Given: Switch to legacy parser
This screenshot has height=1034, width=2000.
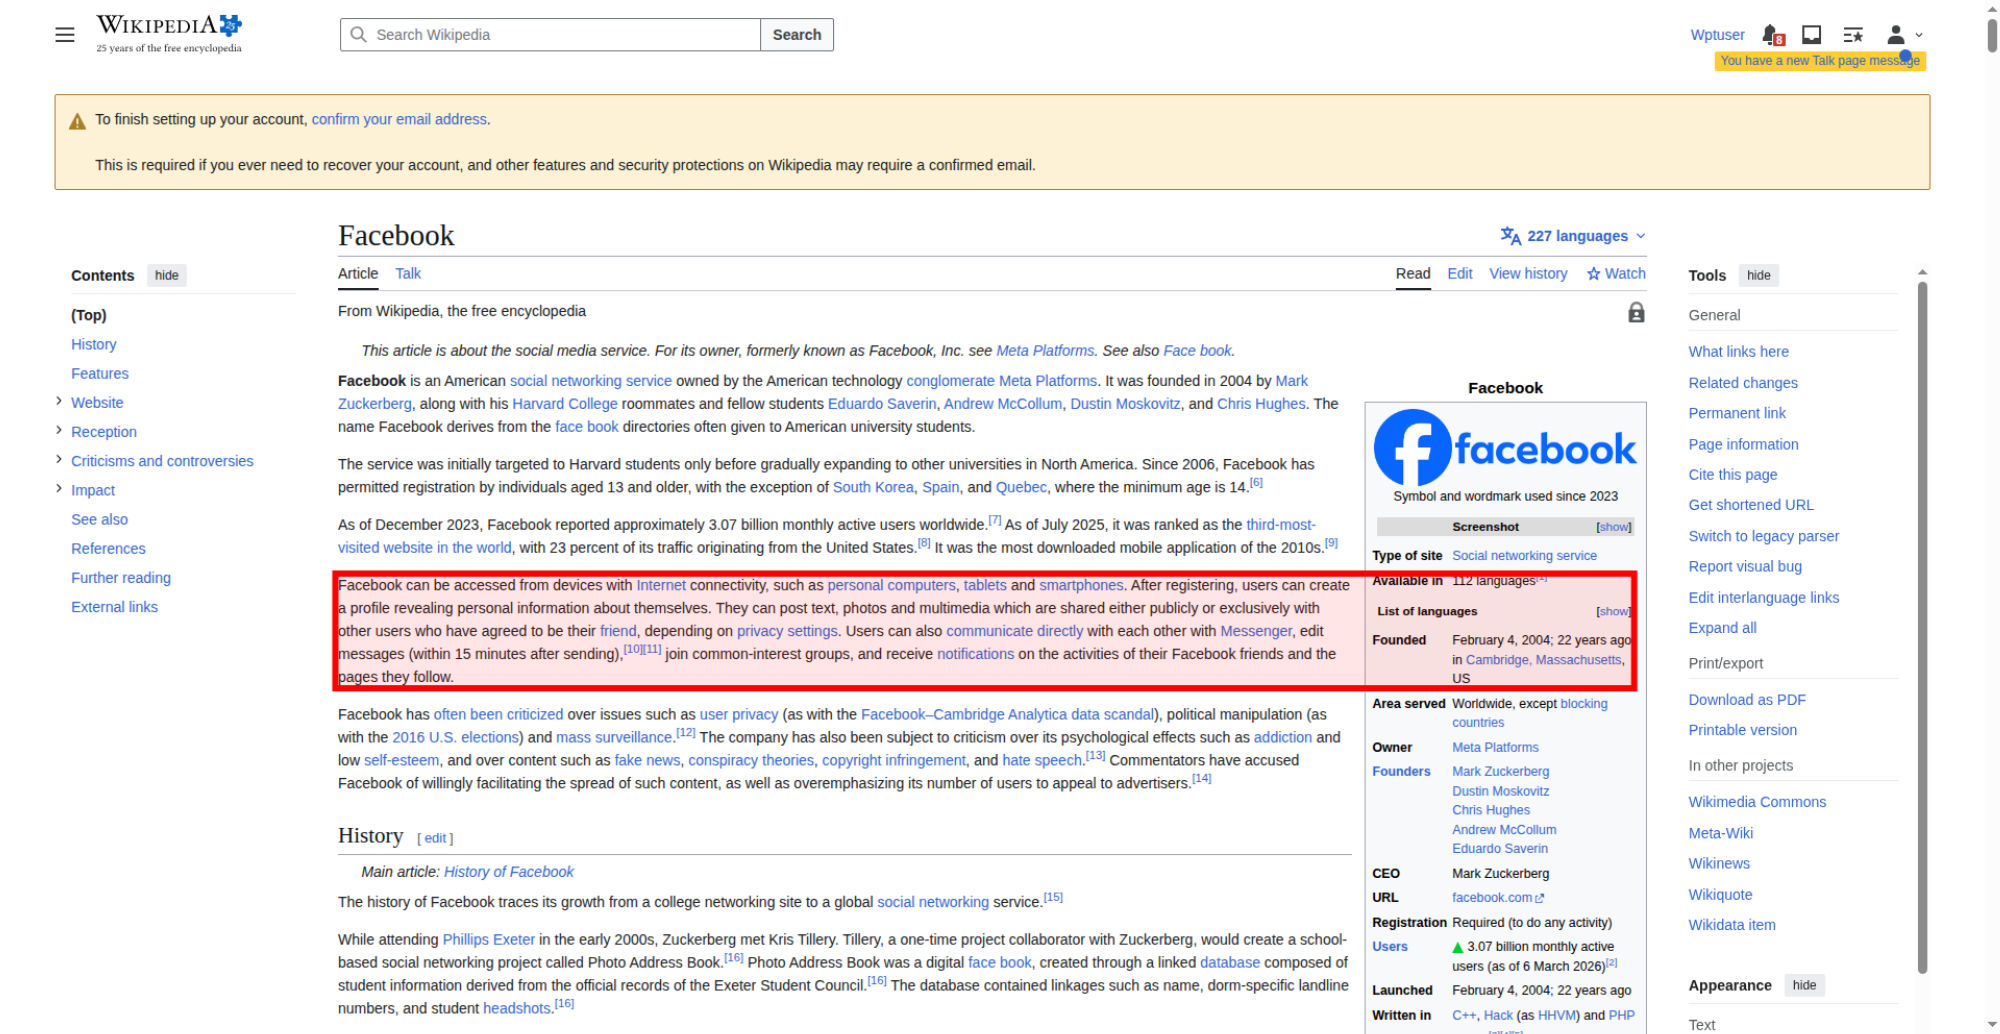Looking at the screenshot, I should coord(1764,536).
